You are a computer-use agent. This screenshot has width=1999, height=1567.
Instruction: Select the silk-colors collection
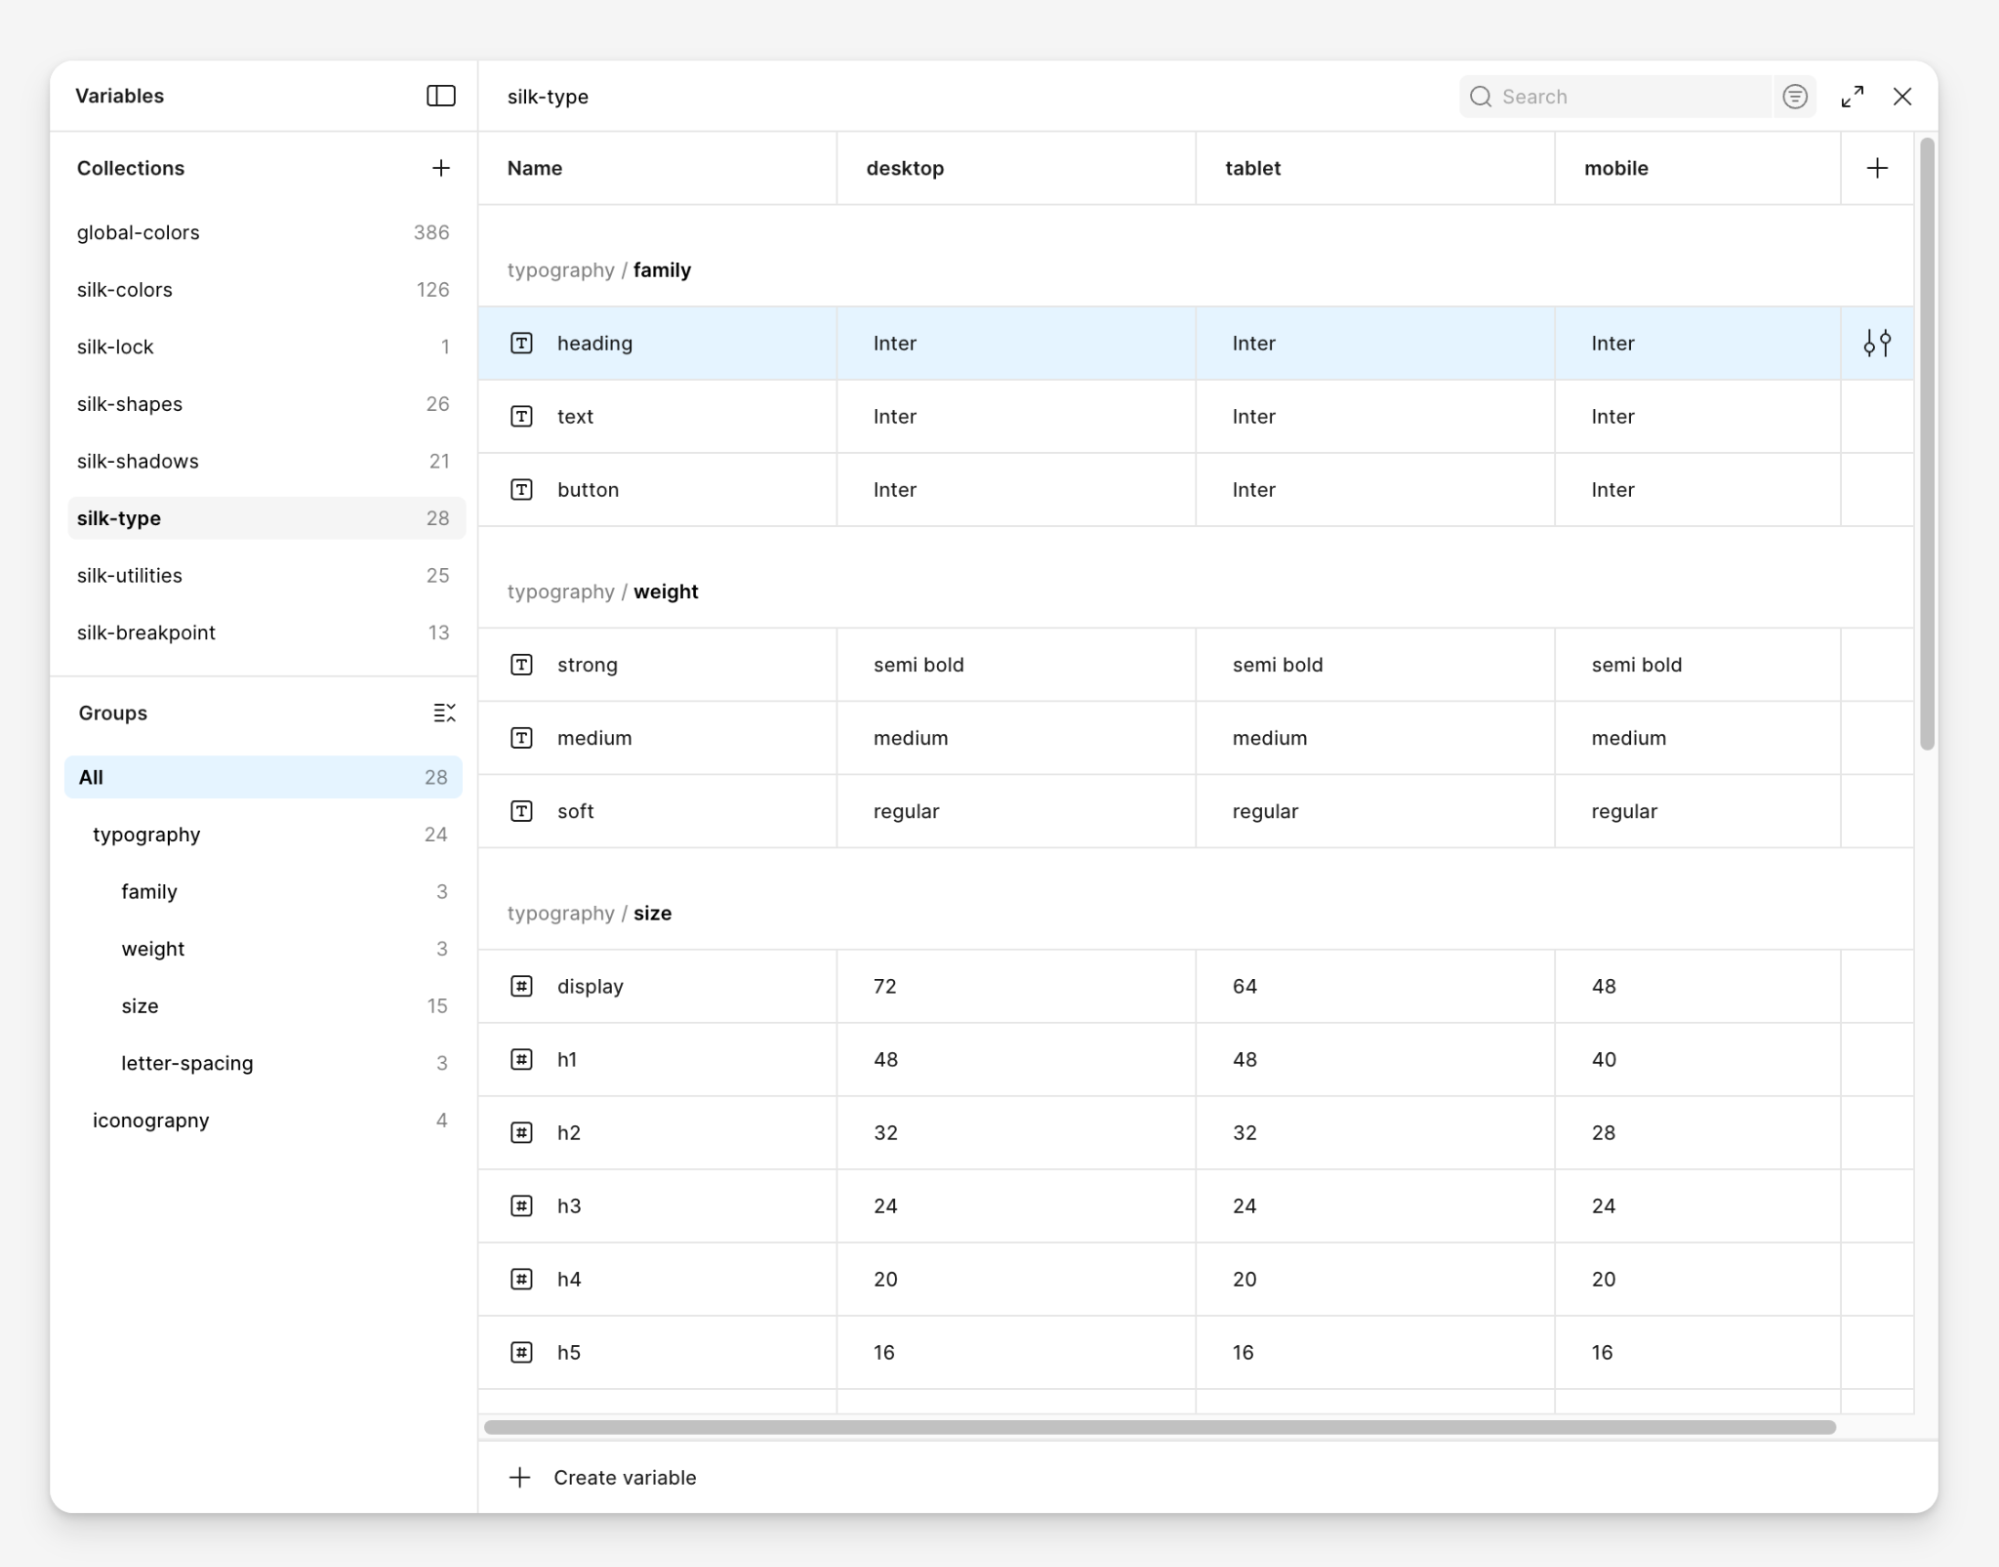pos(125,290)
